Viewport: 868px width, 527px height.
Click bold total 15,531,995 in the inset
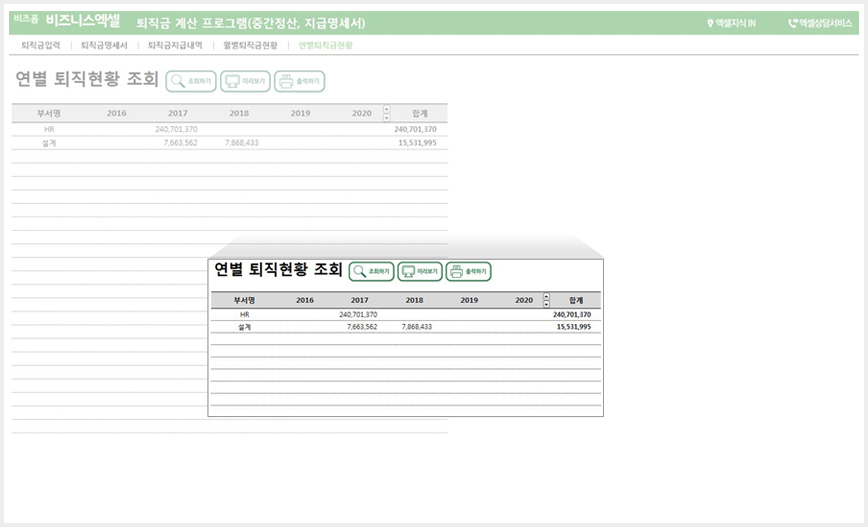pyautogui.click(x=574, y=327)
